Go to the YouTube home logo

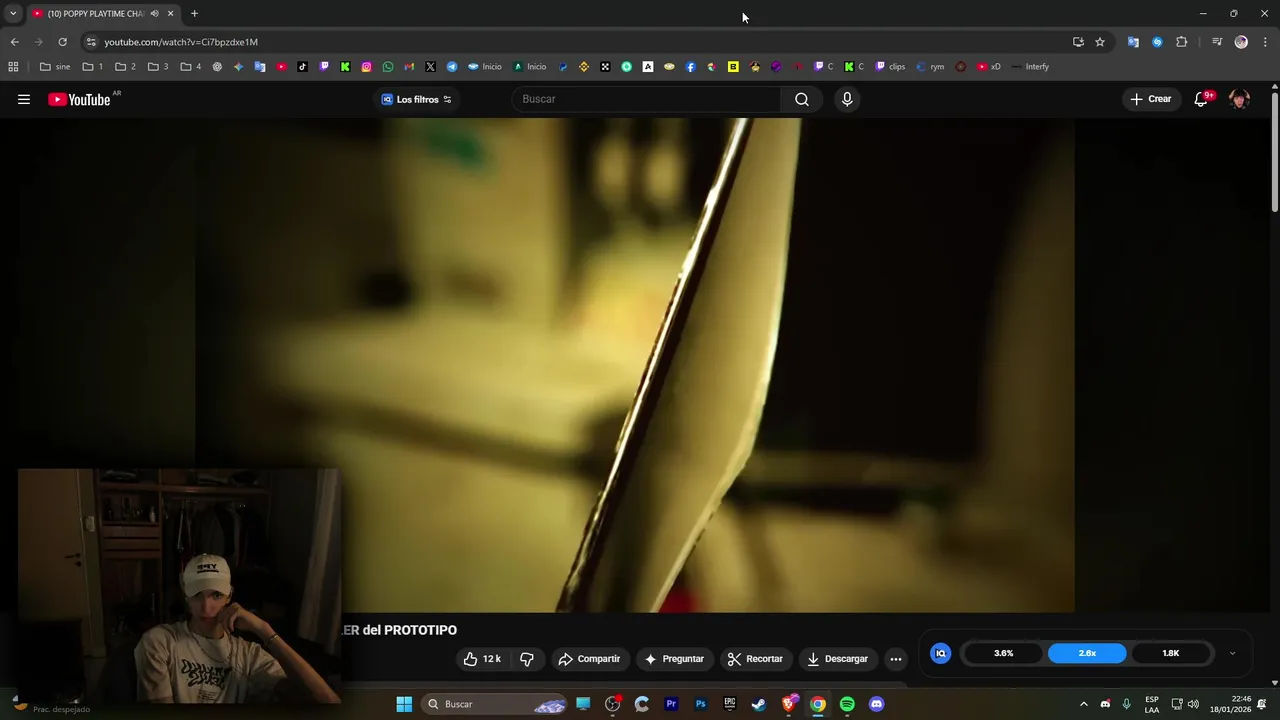80,99
